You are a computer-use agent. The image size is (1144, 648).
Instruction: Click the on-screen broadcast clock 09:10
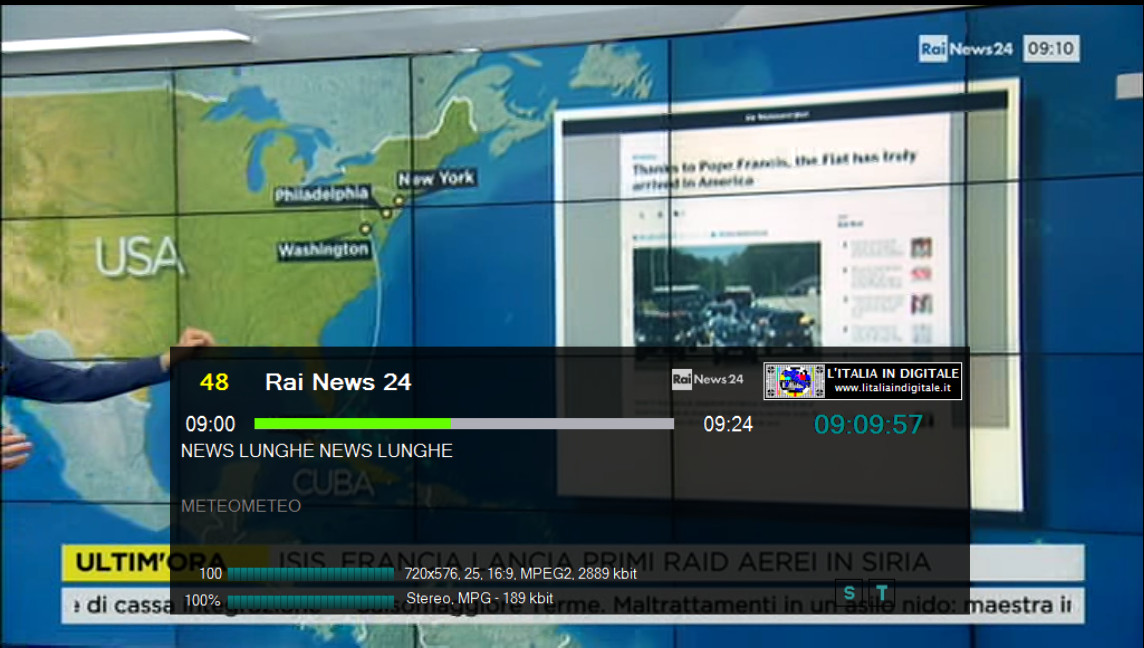click(x=1051, y=48)
